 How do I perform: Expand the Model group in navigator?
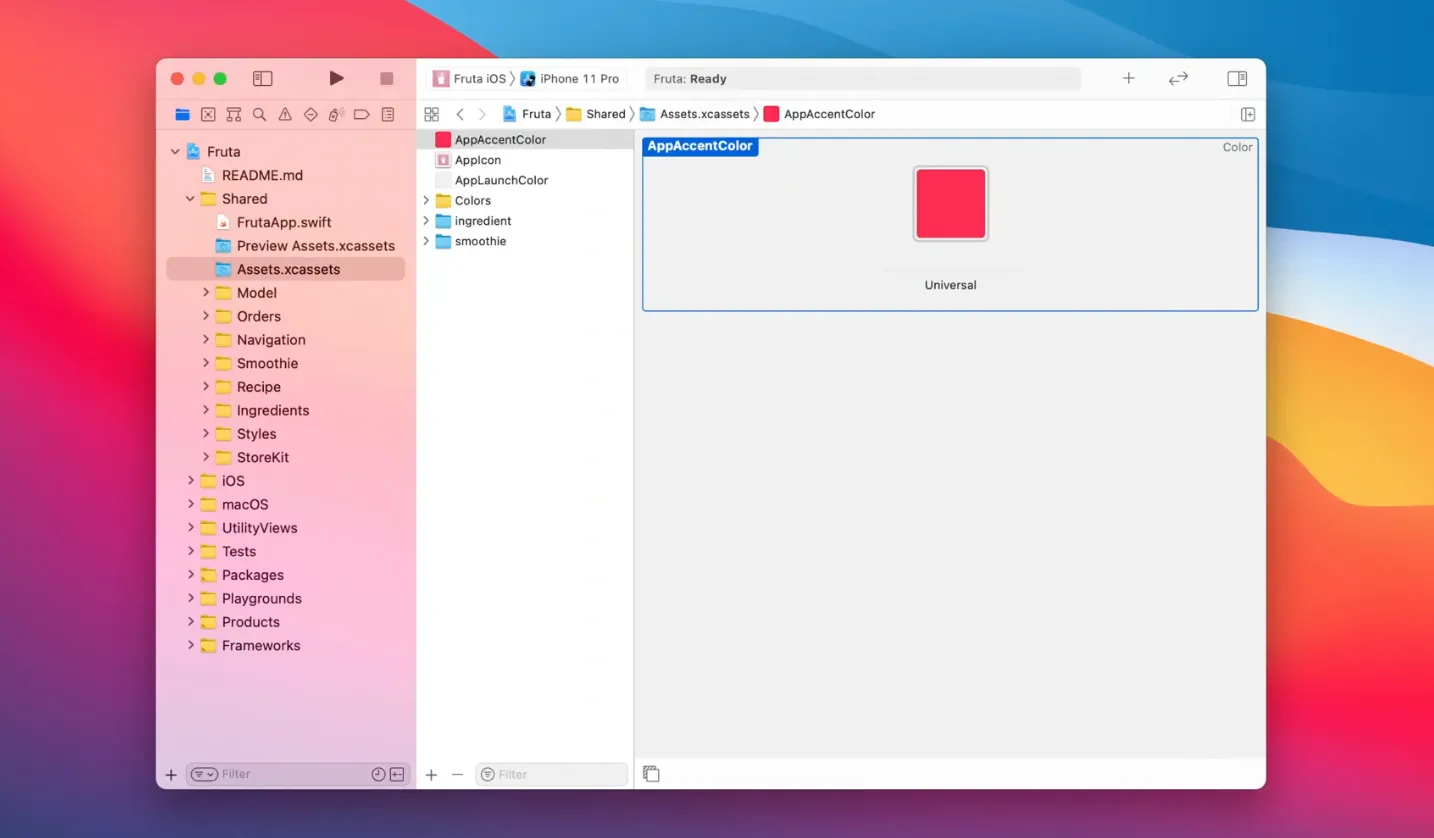[206, 293]
